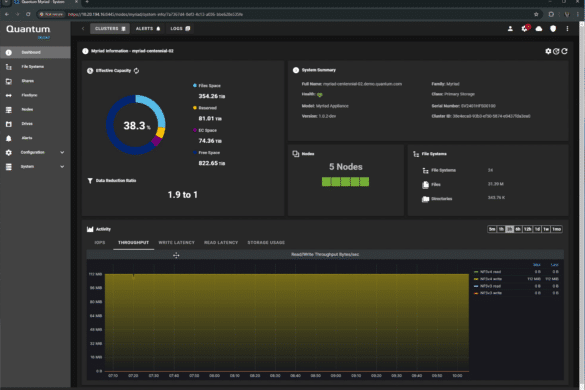Open Drives from the sidebar icon
The height and width of the screenshot is (390, 585).
click(x=9, y=124)
